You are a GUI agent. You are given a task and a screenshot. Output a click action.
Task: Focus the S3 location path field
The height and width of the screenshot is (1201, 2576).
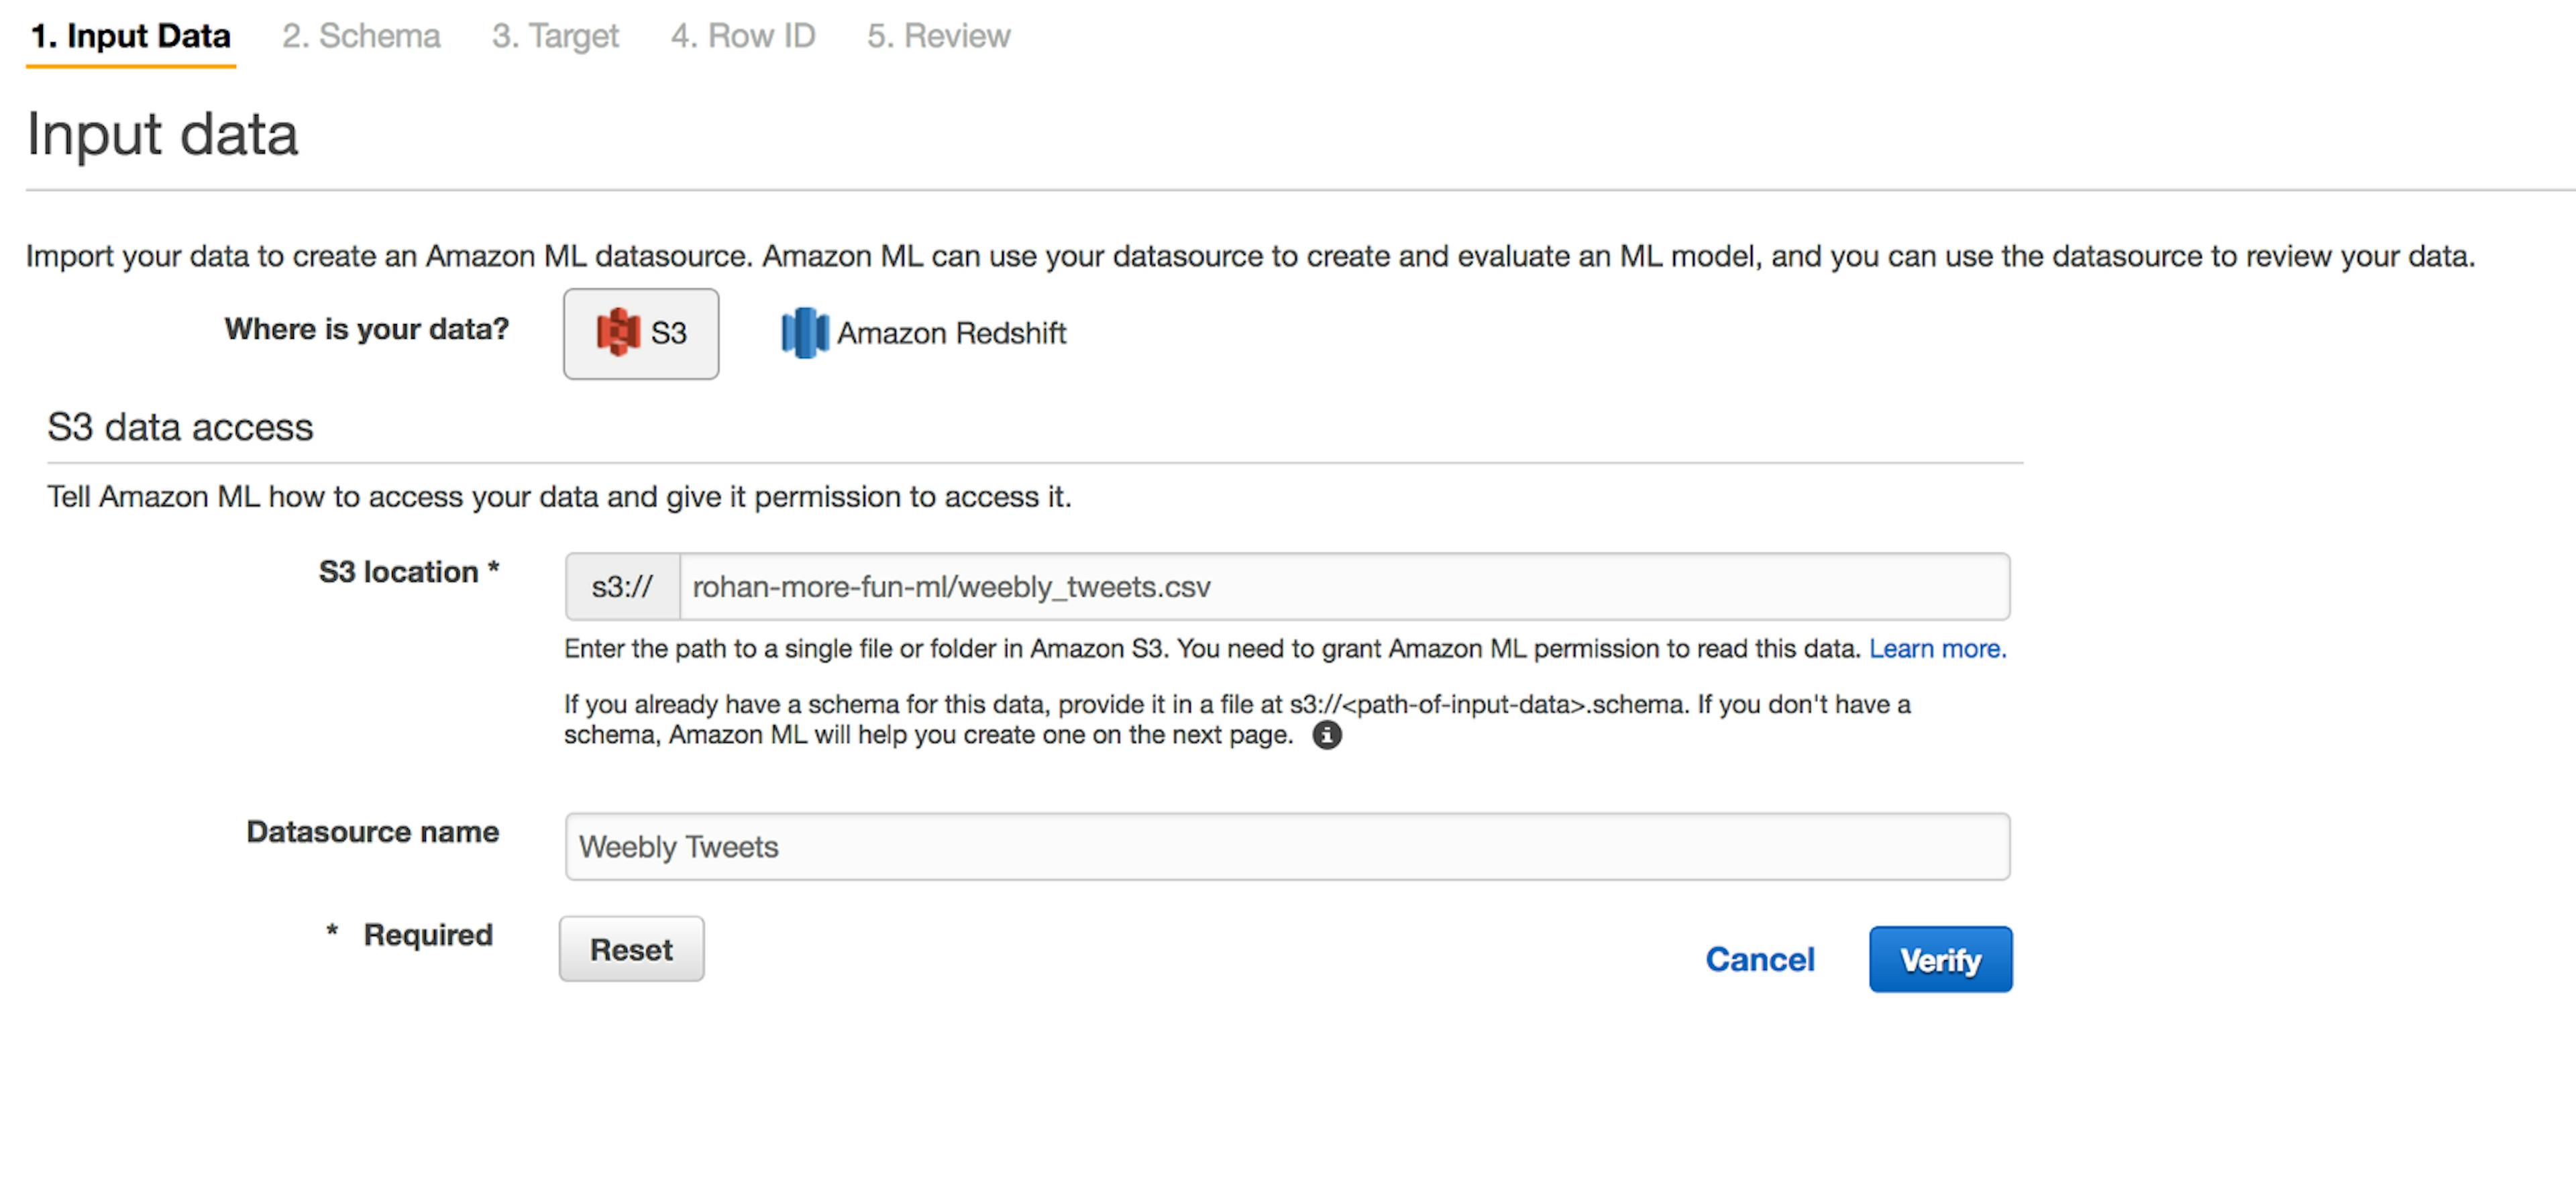[1344, 587]
